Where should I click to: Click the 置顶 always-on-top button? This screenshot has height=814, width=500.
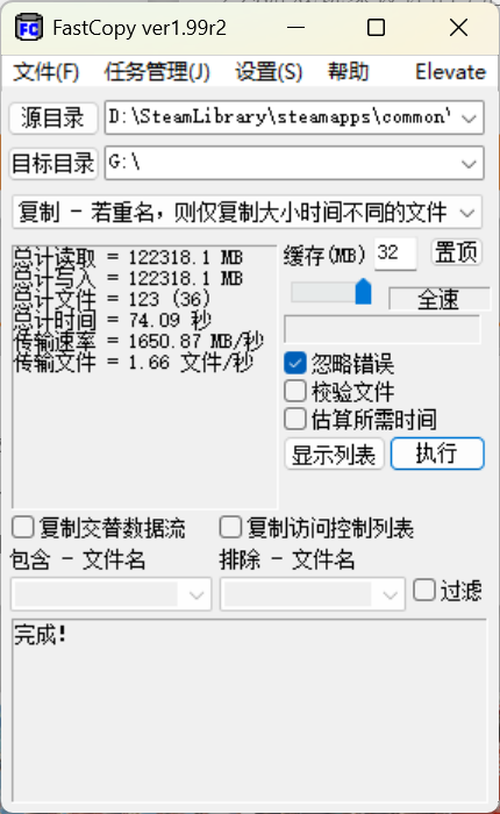456,252
